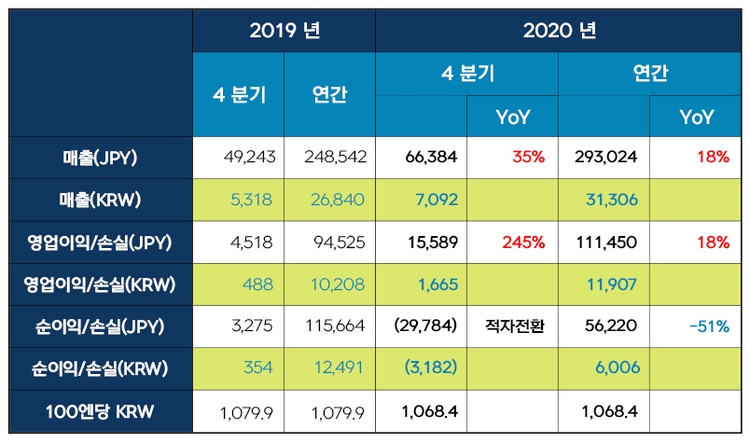Viewport: 750px width, 443px height.
Task: Select the 115,664 net income 2019 cell
Action: pos(330,327)
